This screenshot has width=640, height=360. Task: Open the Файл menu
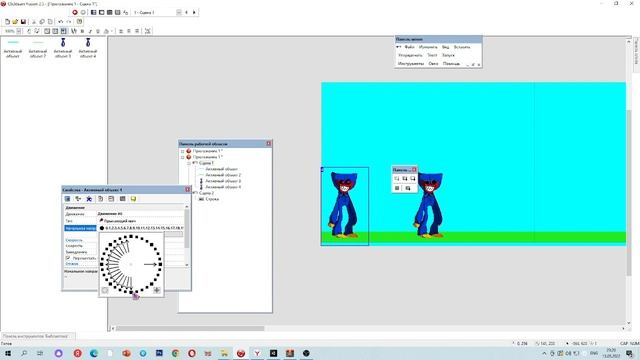(x=409, y=47)
